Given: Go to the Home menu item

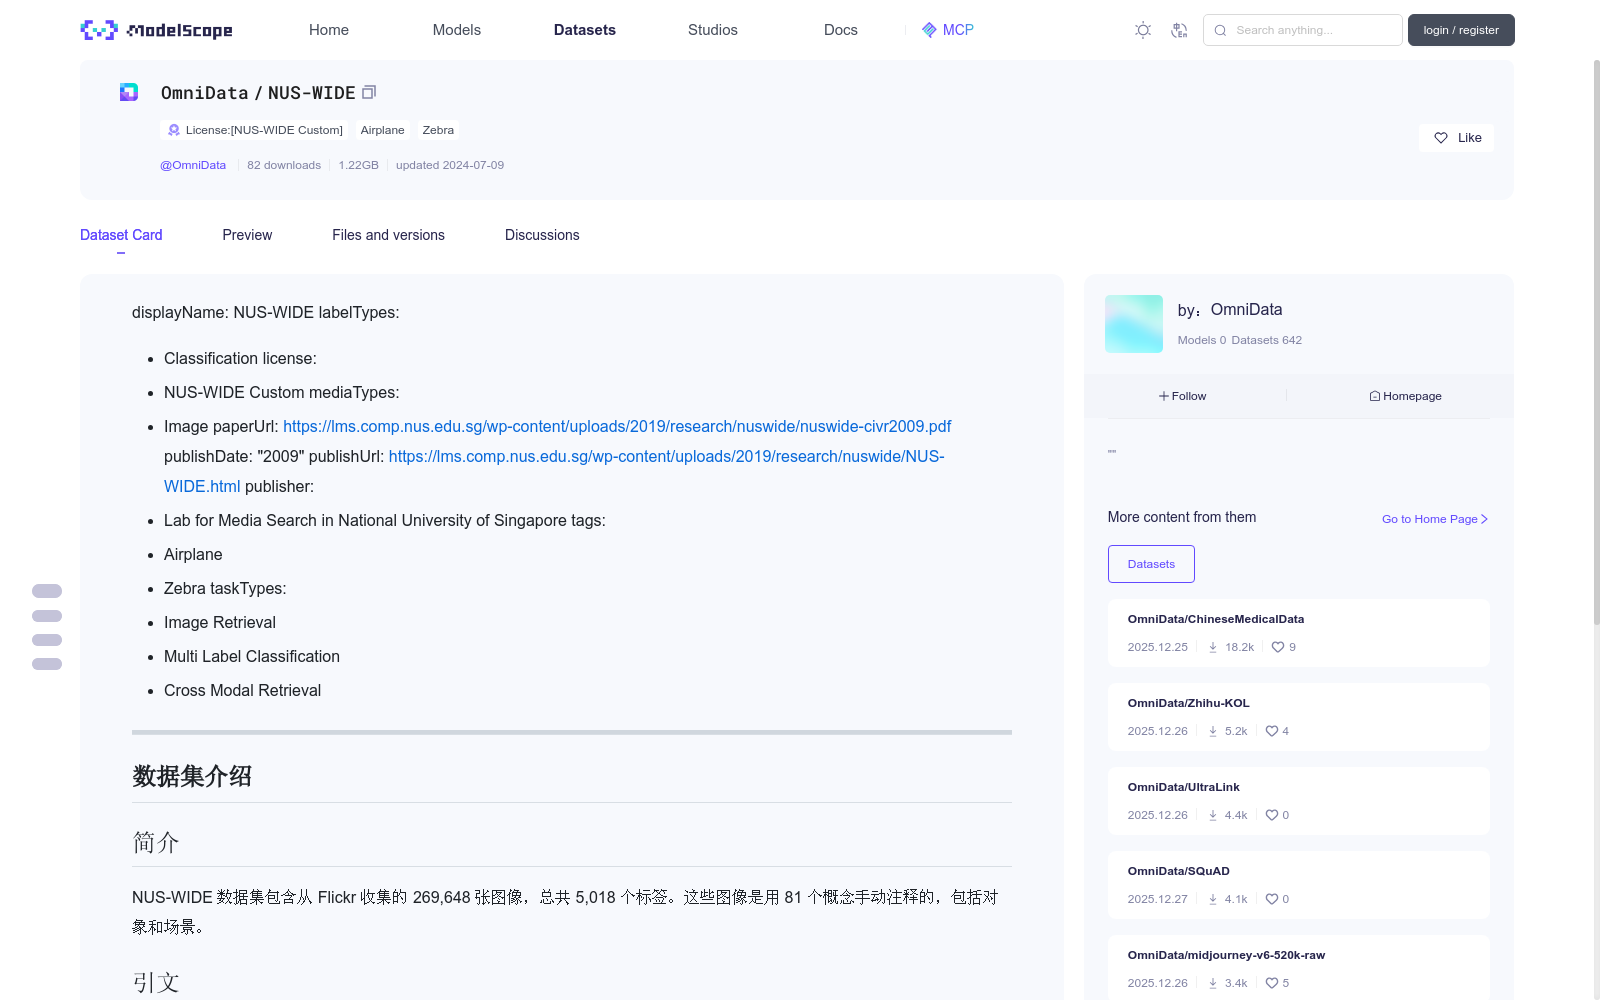Looking at the screenshot, I should click(x=329, y=30).
